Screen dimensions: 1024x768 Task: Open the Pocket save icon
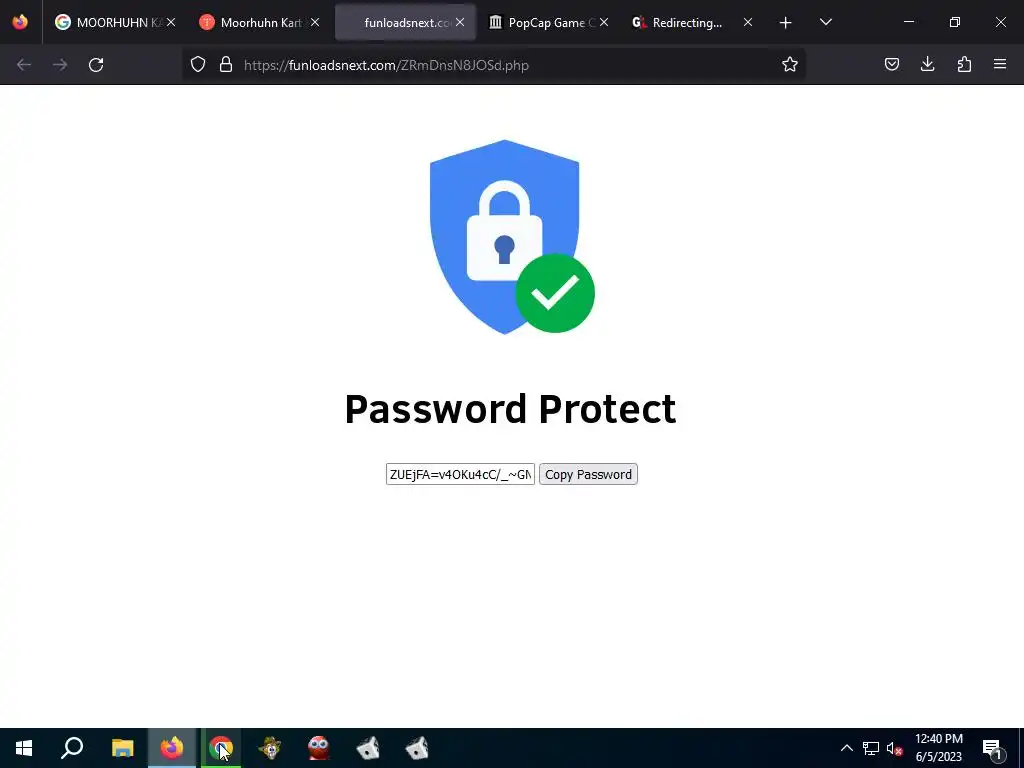[x=891, y=64]
